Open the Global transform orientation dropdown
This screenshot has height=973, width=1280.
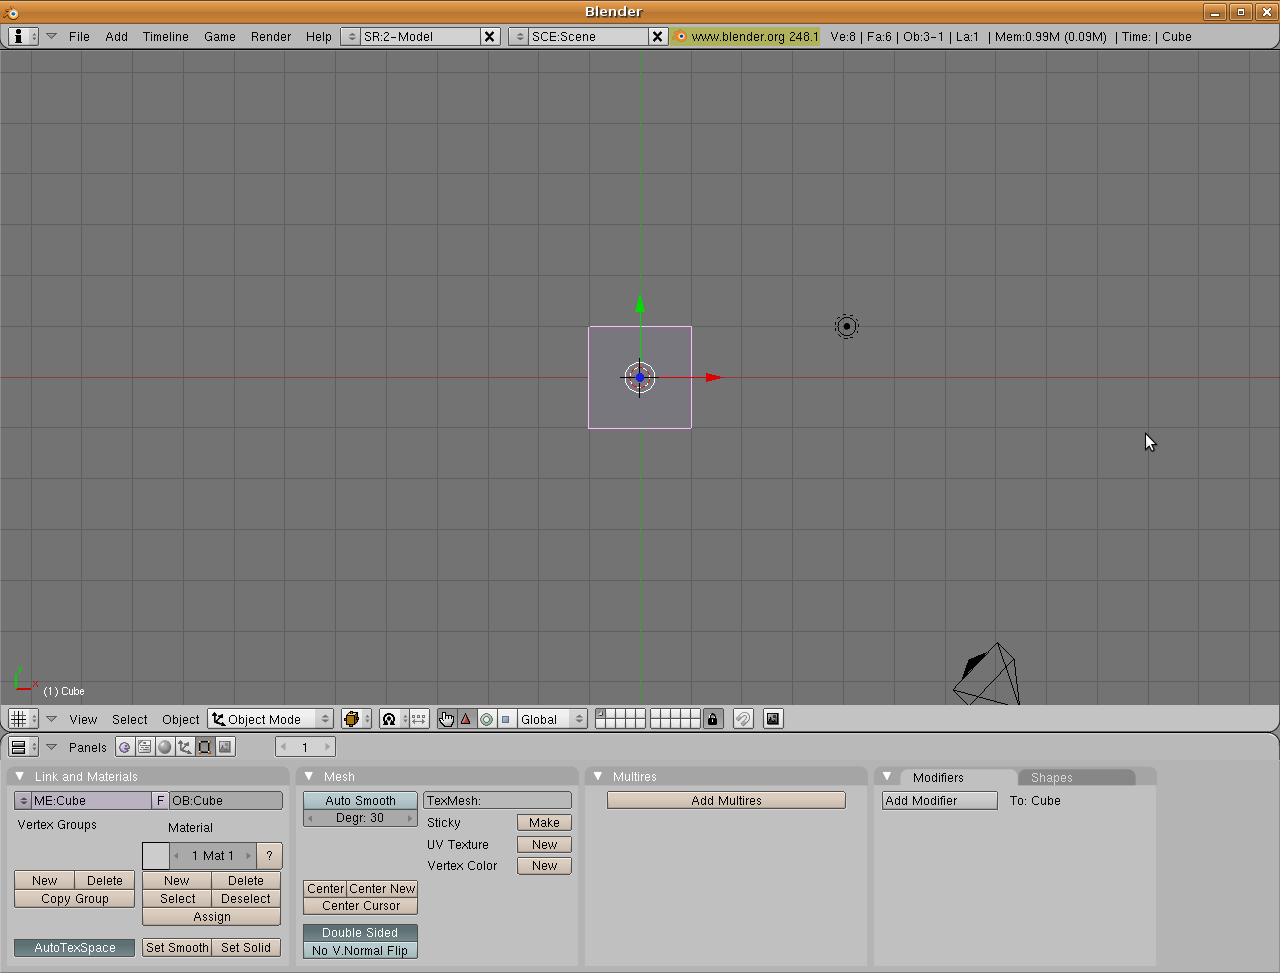coord(551,719)
